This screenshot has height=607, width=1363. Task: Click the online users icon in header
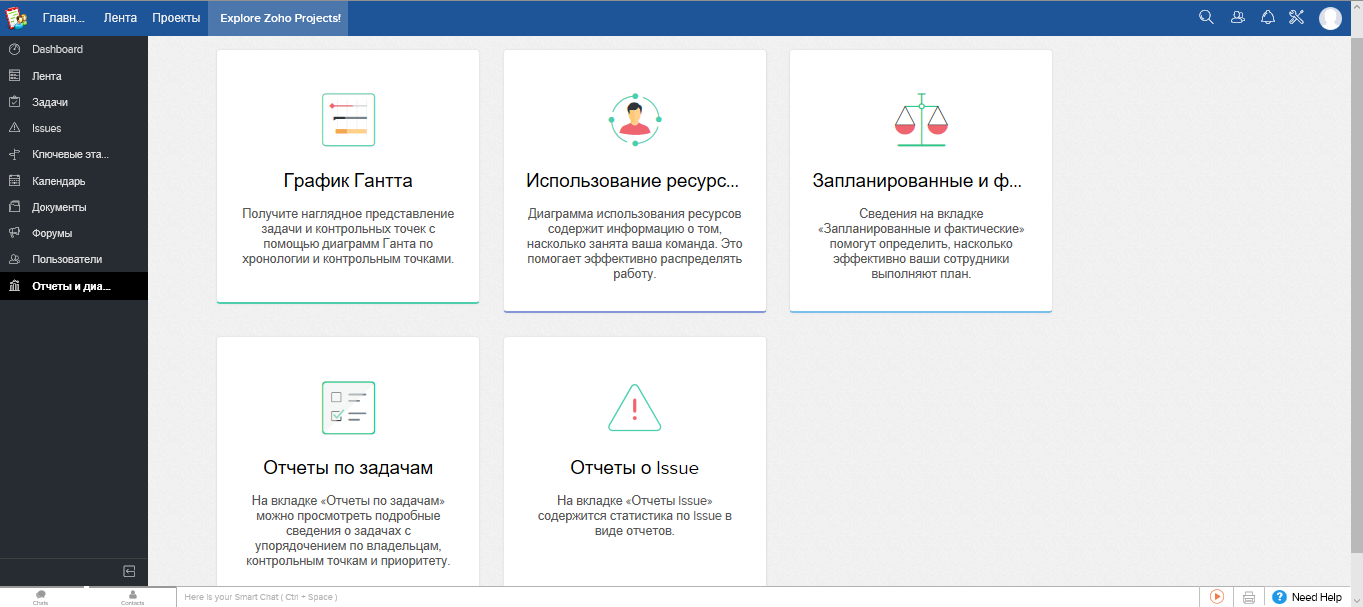coord(1236,17)
